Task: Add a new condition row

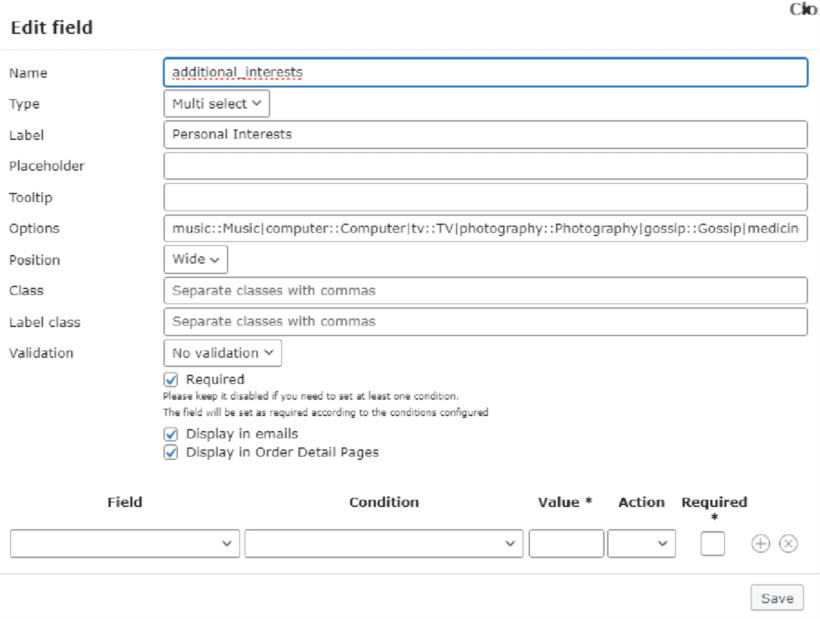Action: coord(760,543)
